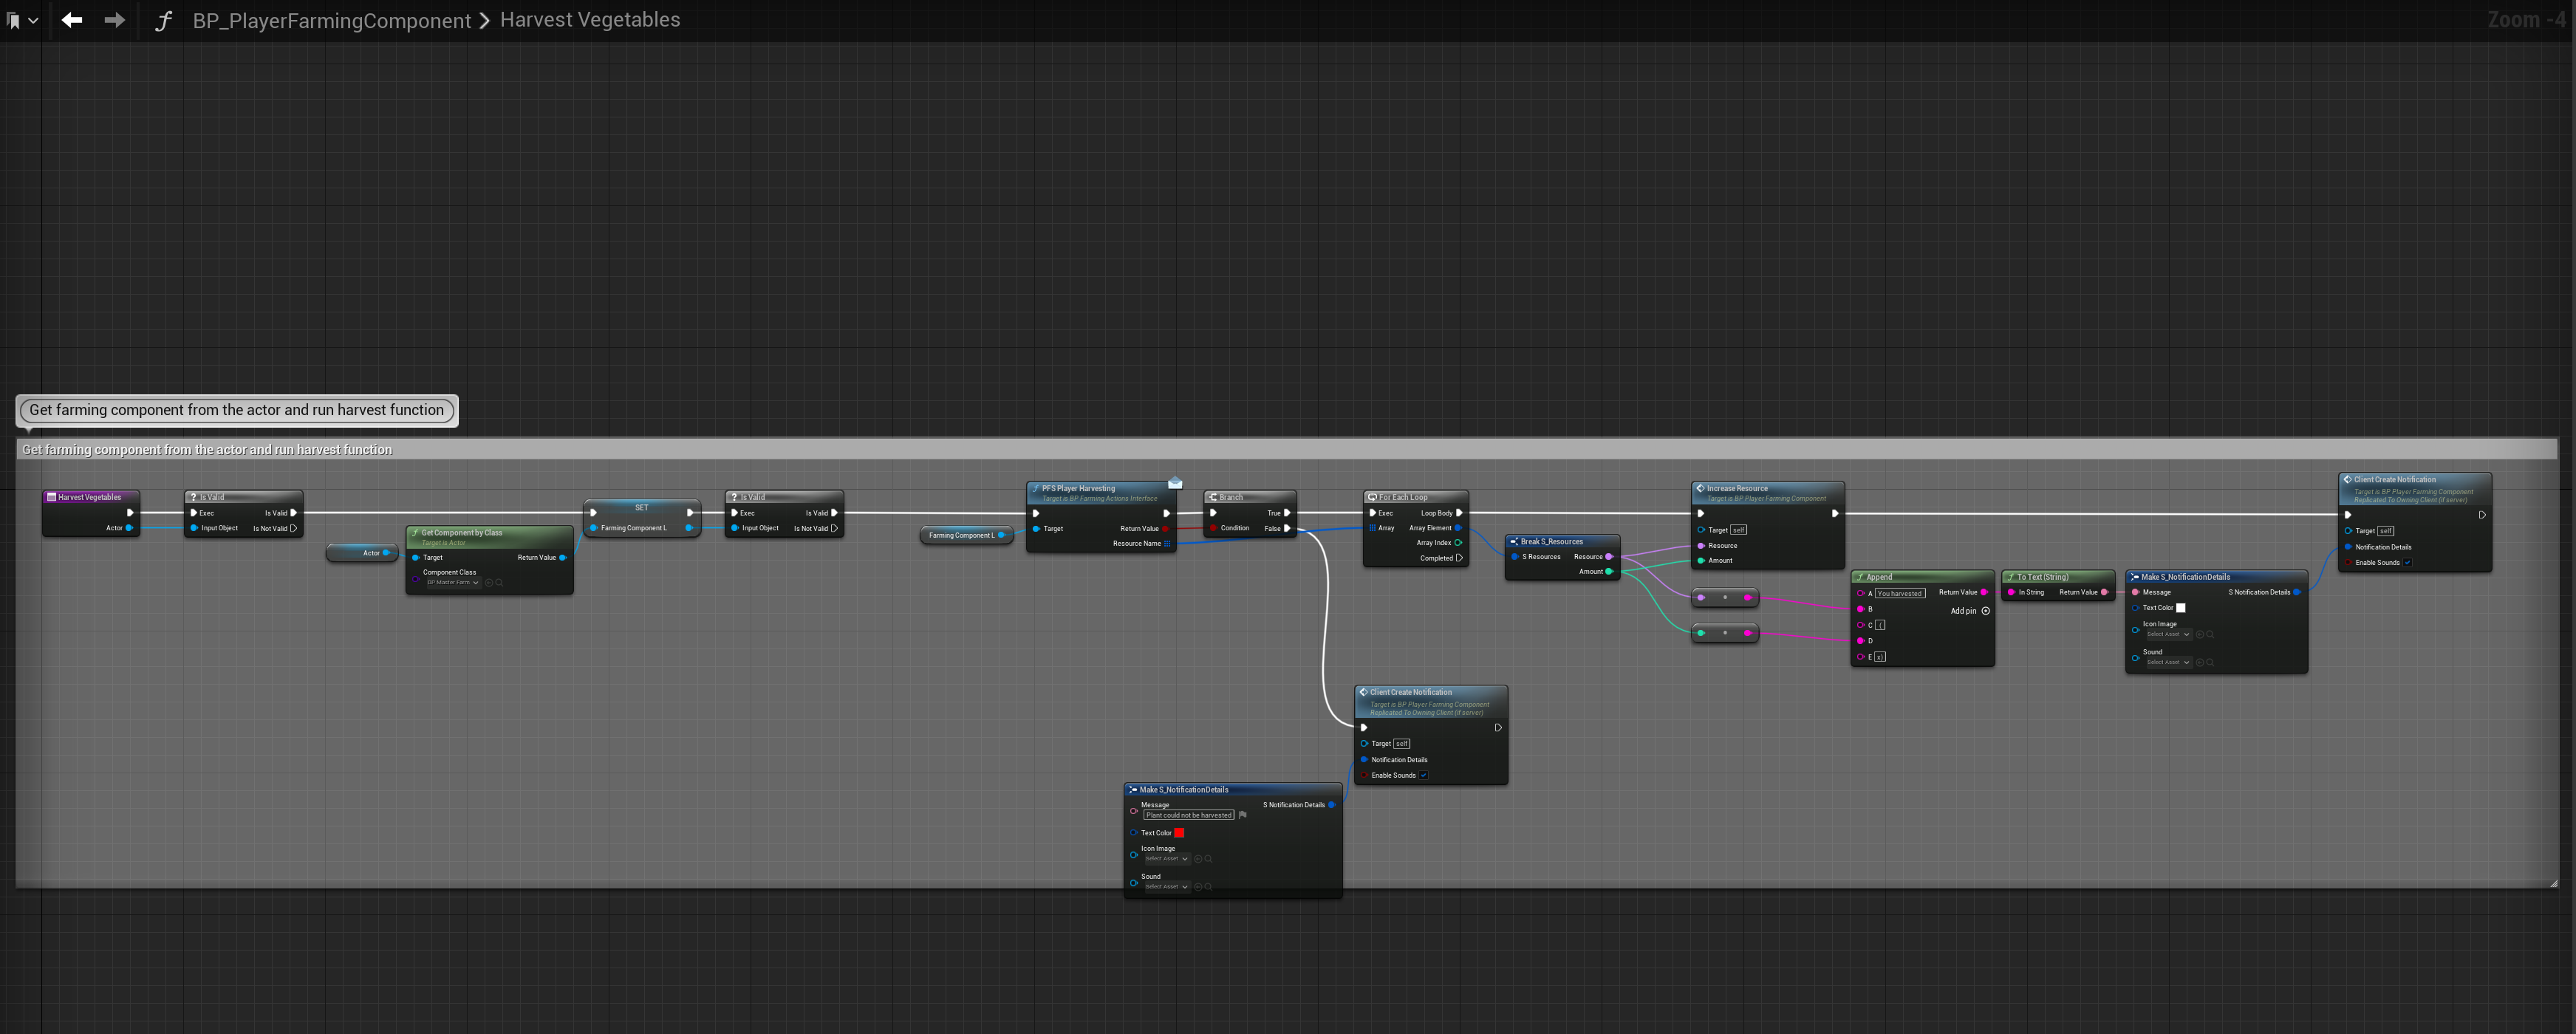The height and width of the screenshot is (1034, 2576).
Task: Click the Add pin icon on Append node
Action: point(1985,611)
